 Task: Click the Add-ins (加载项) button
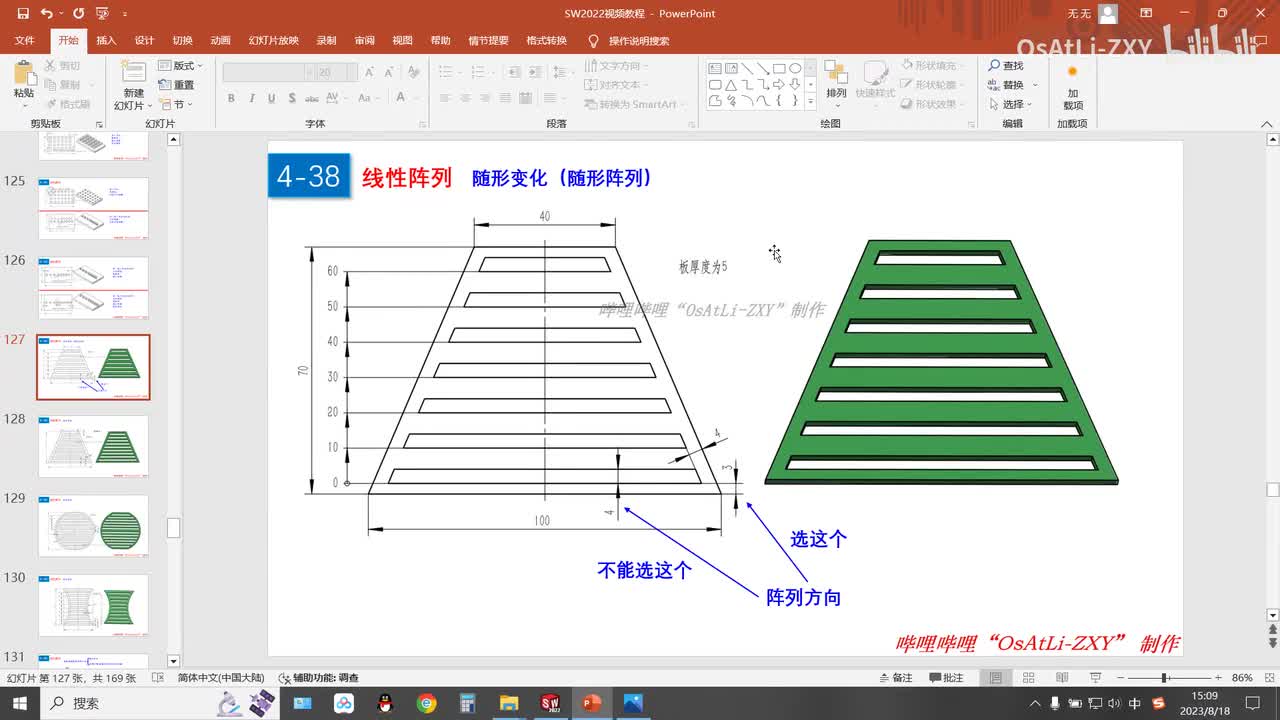(1072, 88)
